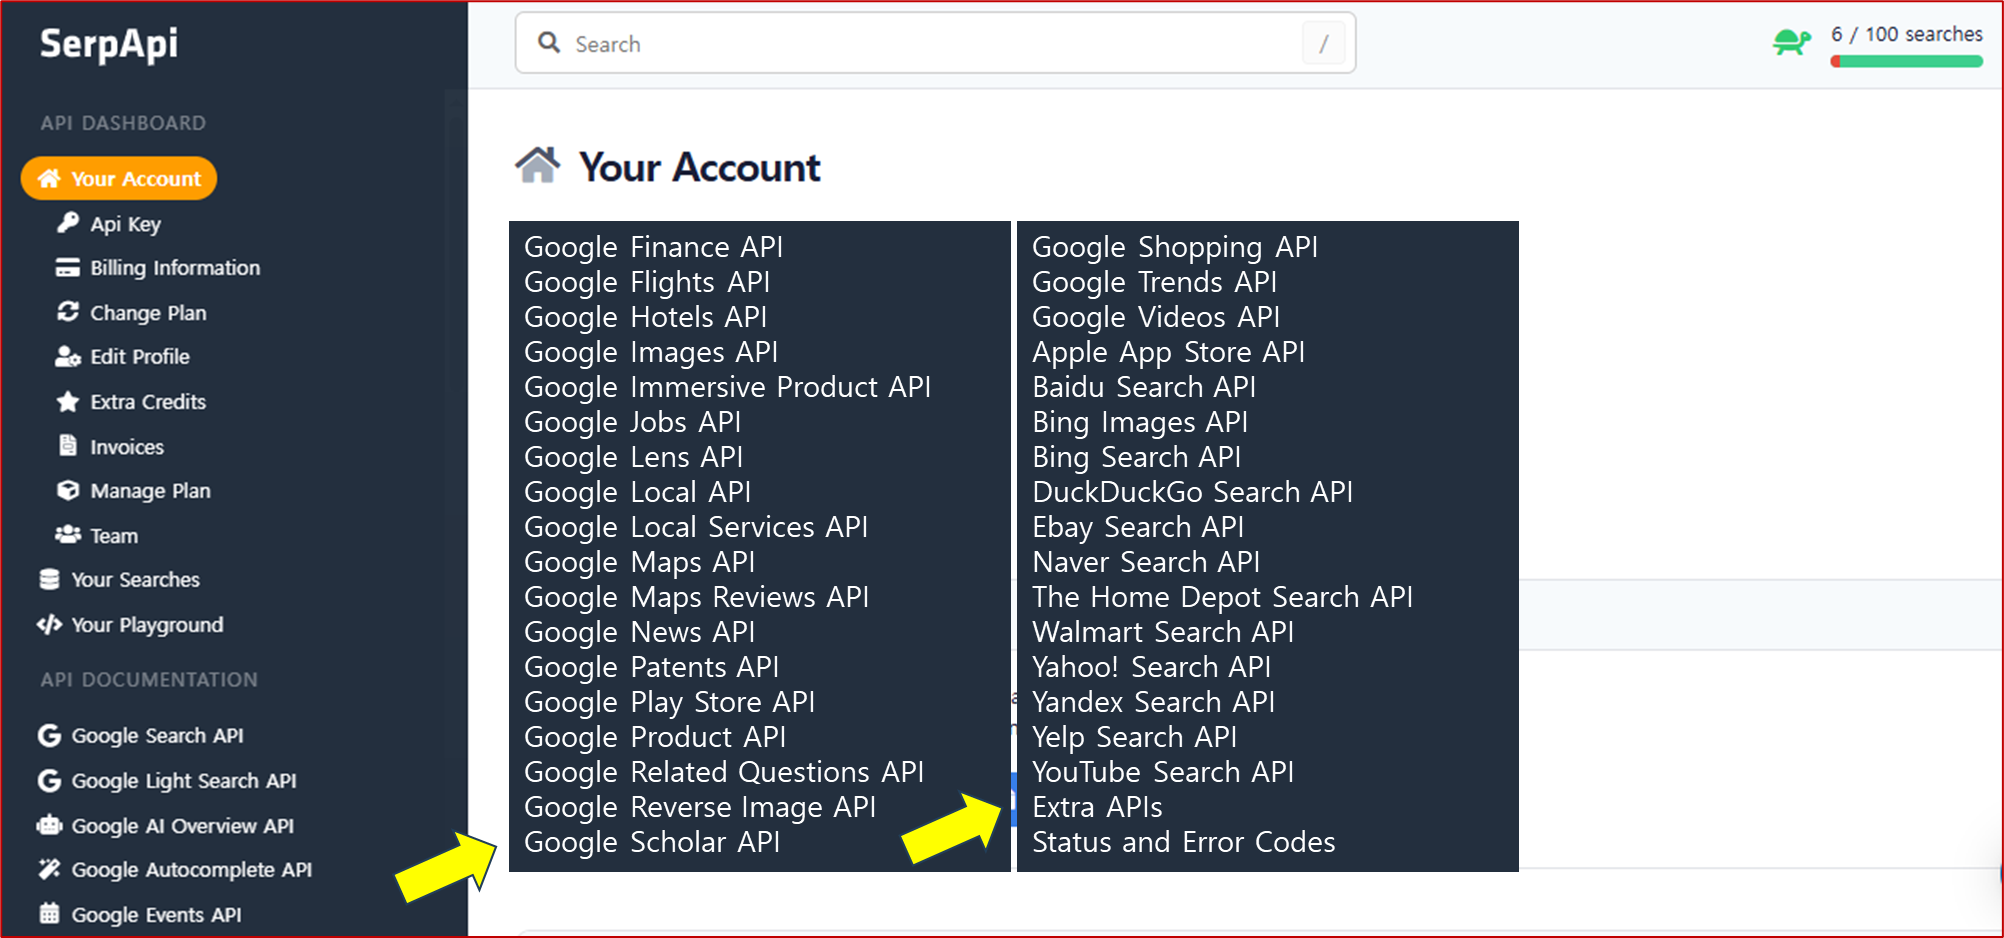Open Google Light Search API docs
Image resolution: width=2004 pixels, height=938 pixels.
(184, 781)
